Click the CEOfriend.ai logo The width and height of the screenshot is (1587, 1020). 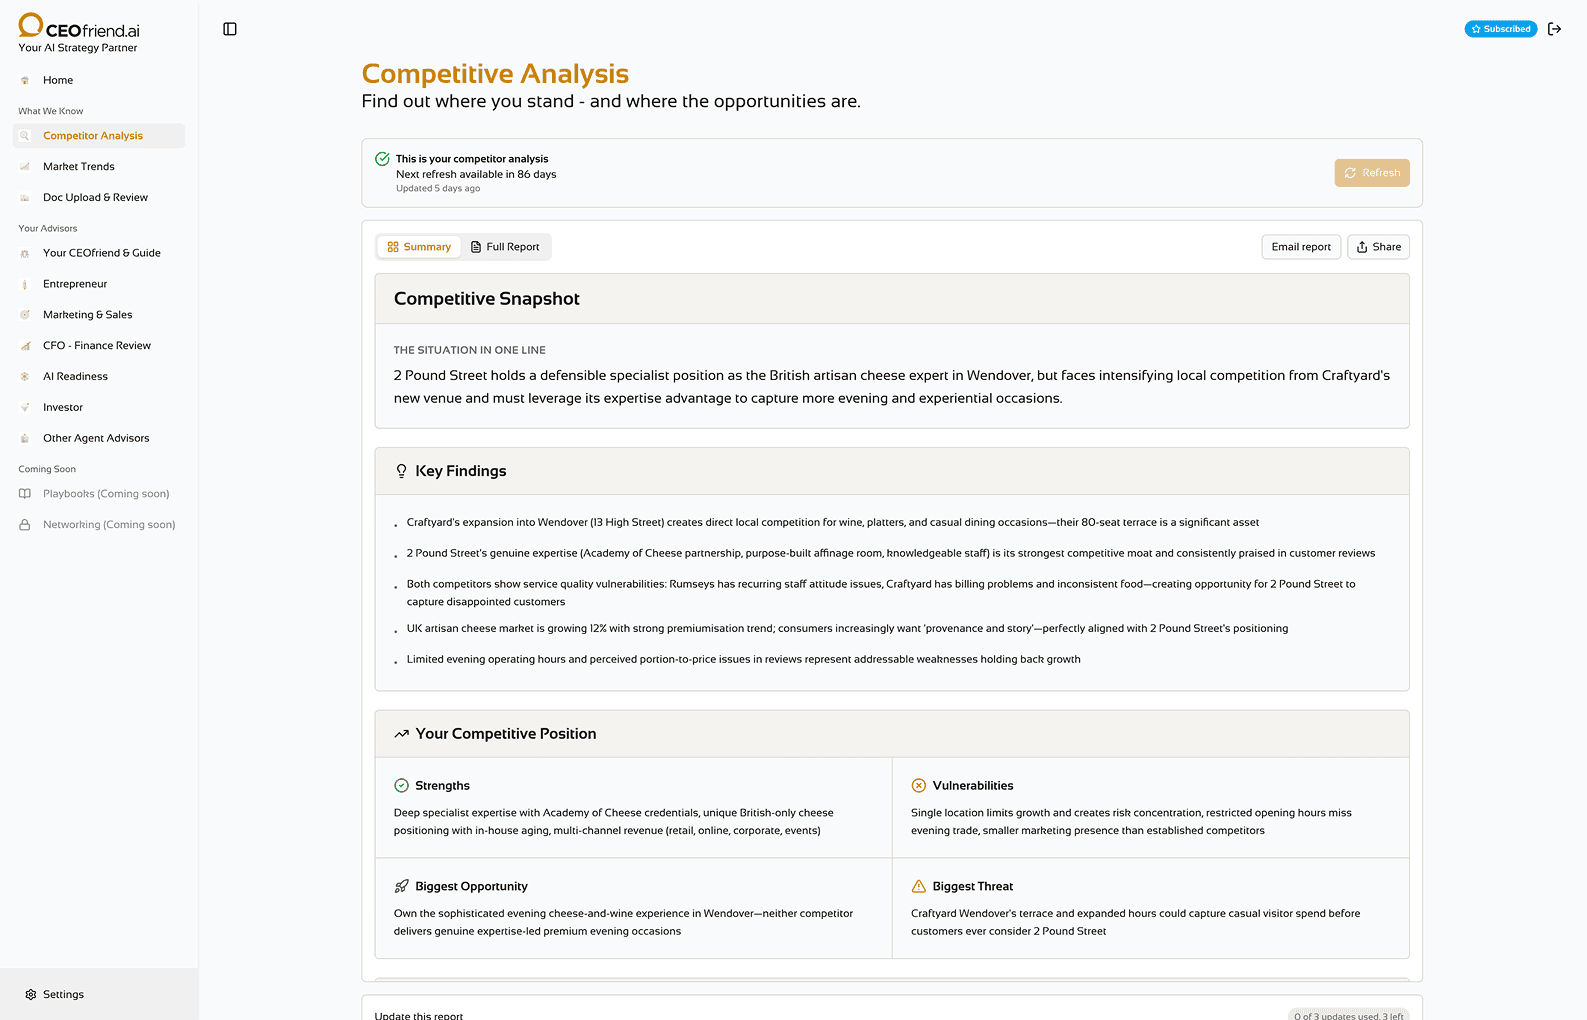[x=79, y=26]
